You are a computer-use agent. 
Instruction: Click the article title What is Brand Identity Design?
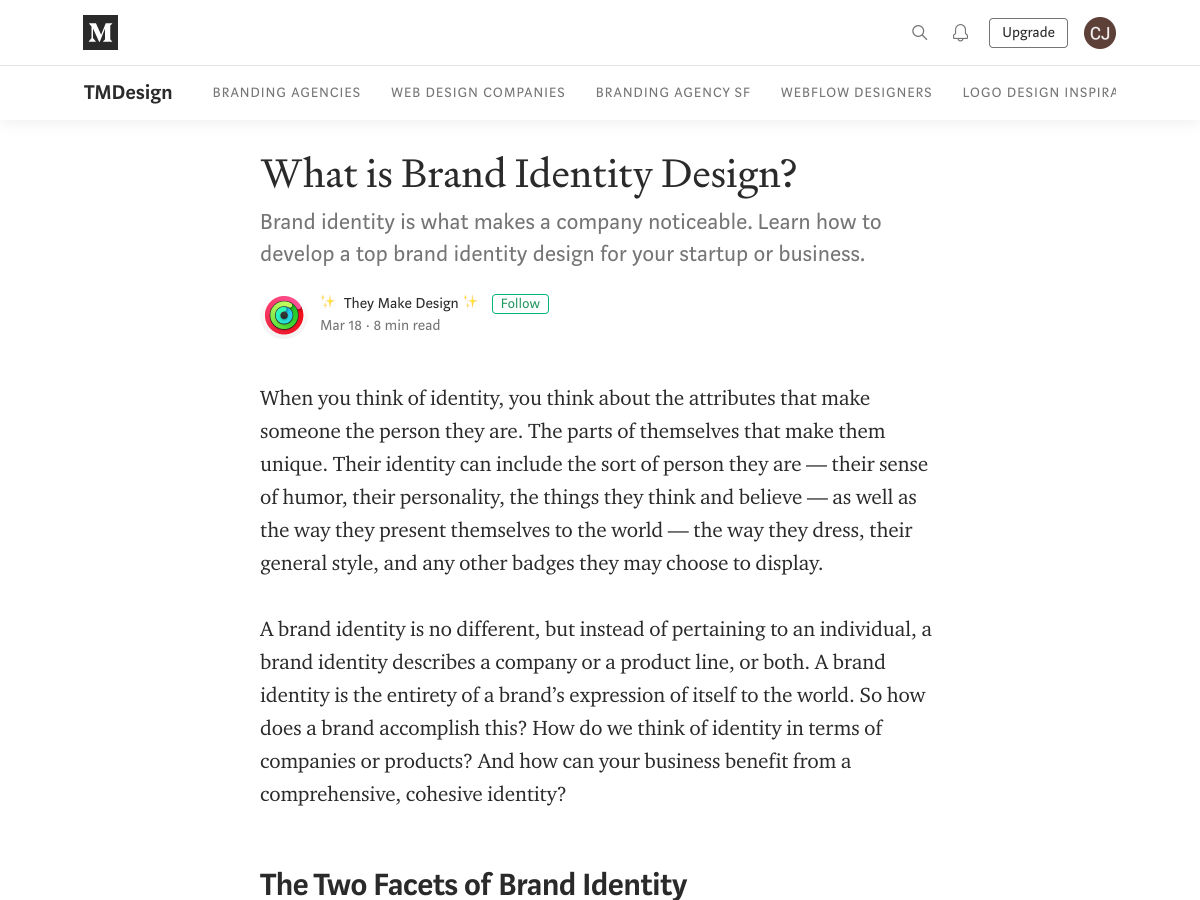(528, 174)
